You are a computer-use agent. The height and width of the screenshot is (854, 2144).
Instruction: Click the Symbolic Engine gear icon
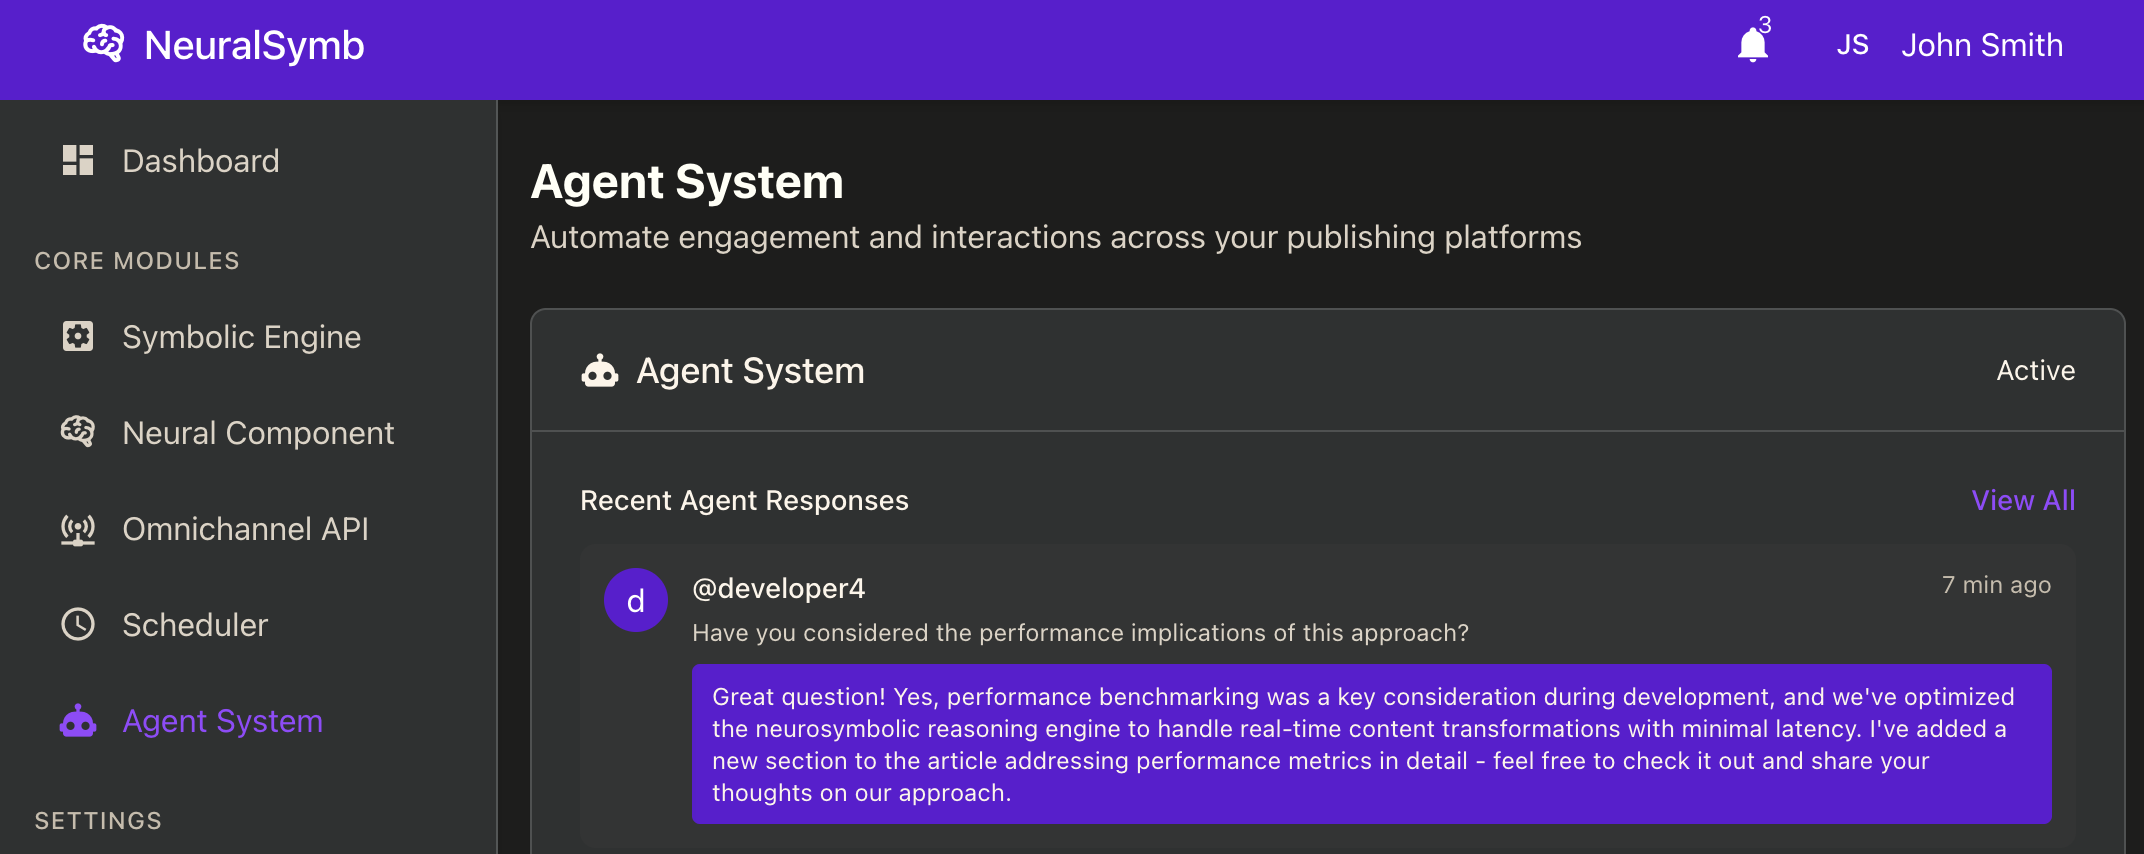tap(78, 336)
